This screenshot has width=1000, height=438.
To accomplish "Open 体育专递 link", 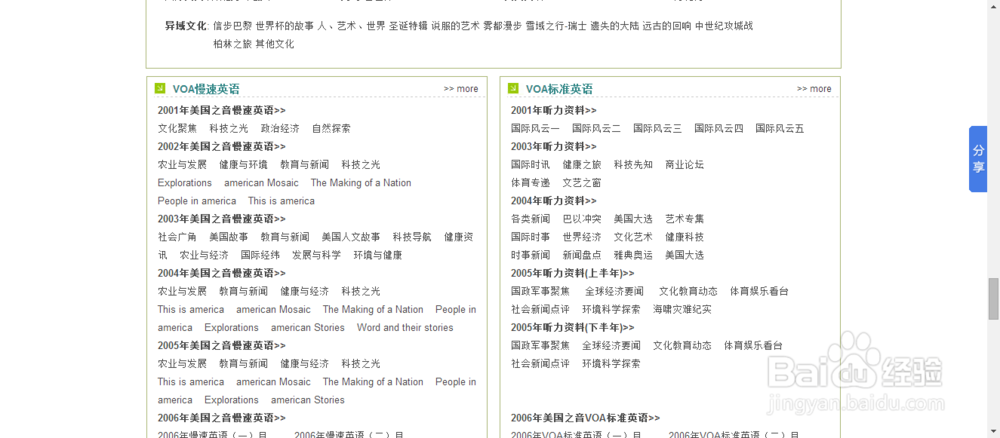I will point(531,182).
